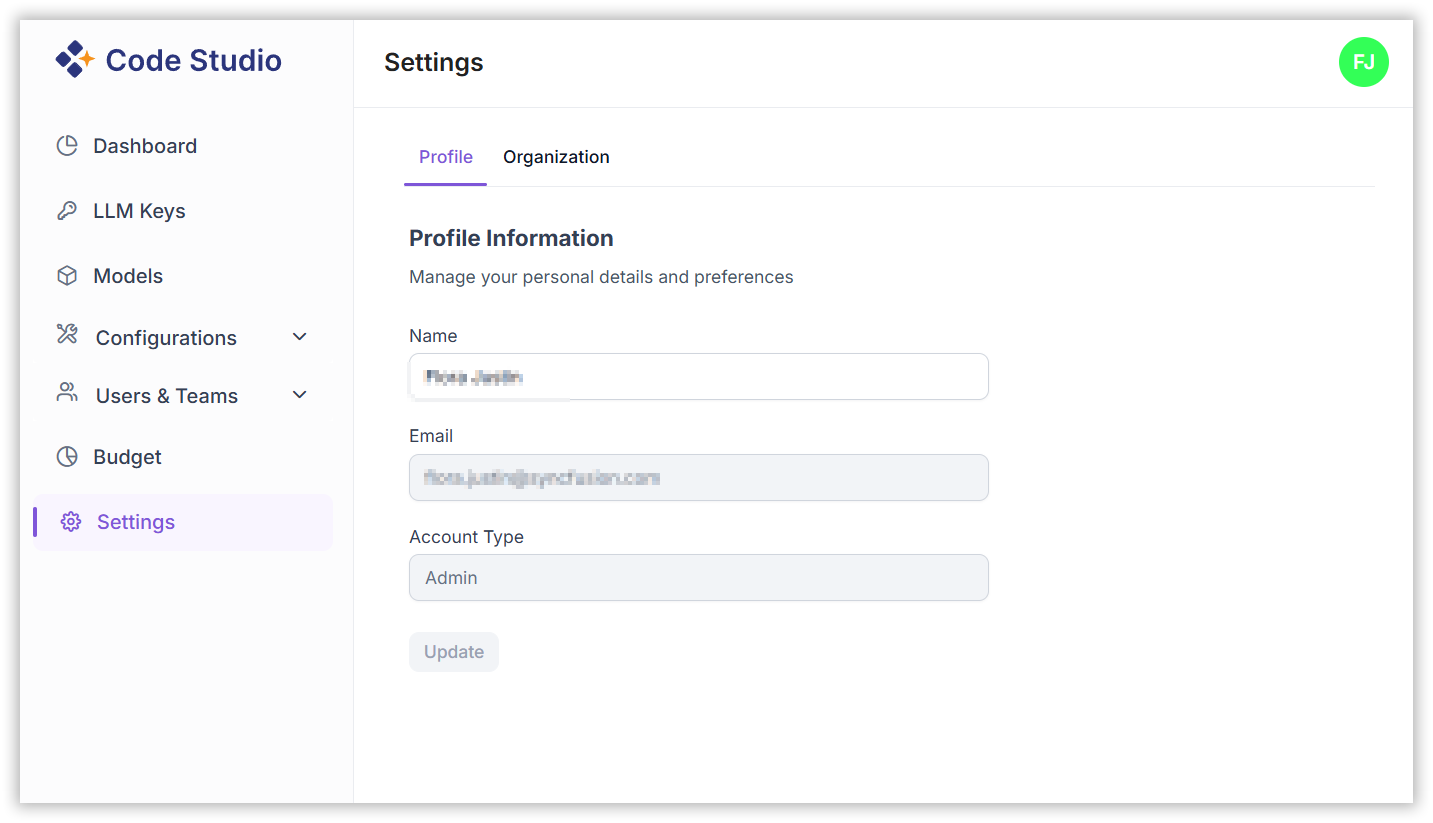Click inside the Name input field

point(698,376)
